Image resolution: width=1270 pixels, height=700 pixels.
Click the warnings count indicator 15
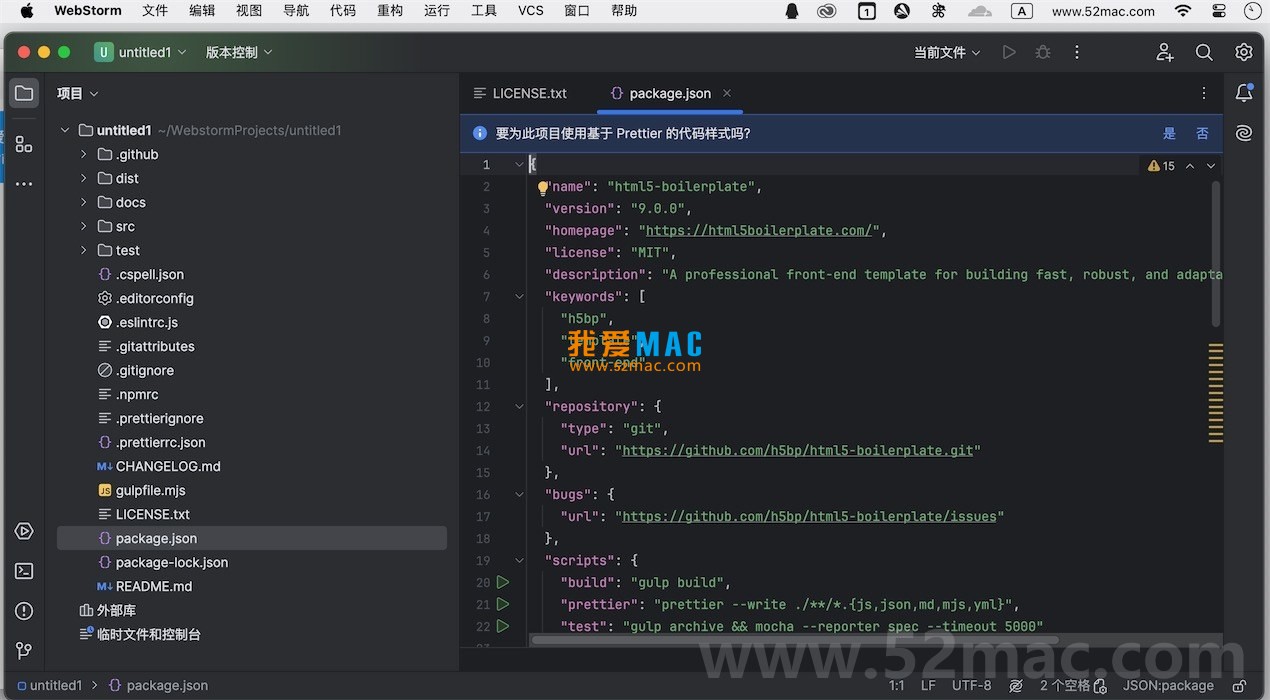1162,166
